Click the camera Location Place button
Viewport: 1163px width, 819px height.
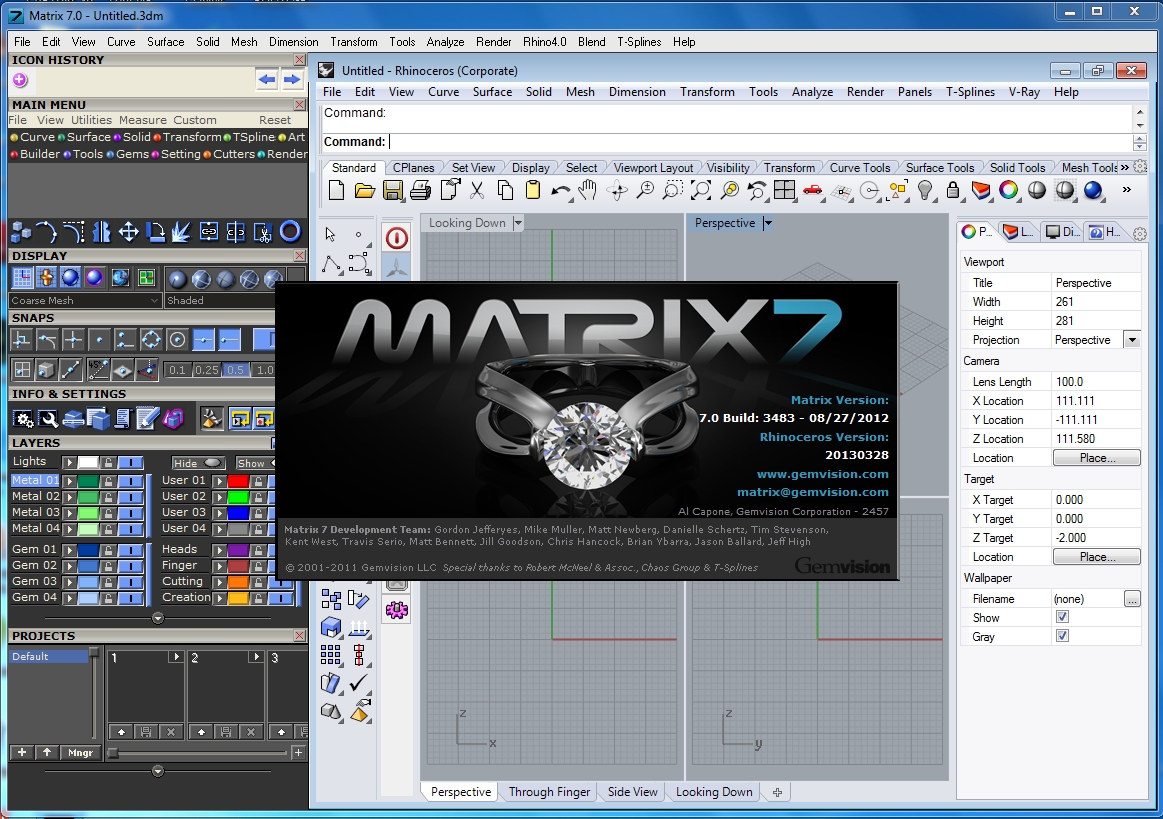coord(1096,458)
